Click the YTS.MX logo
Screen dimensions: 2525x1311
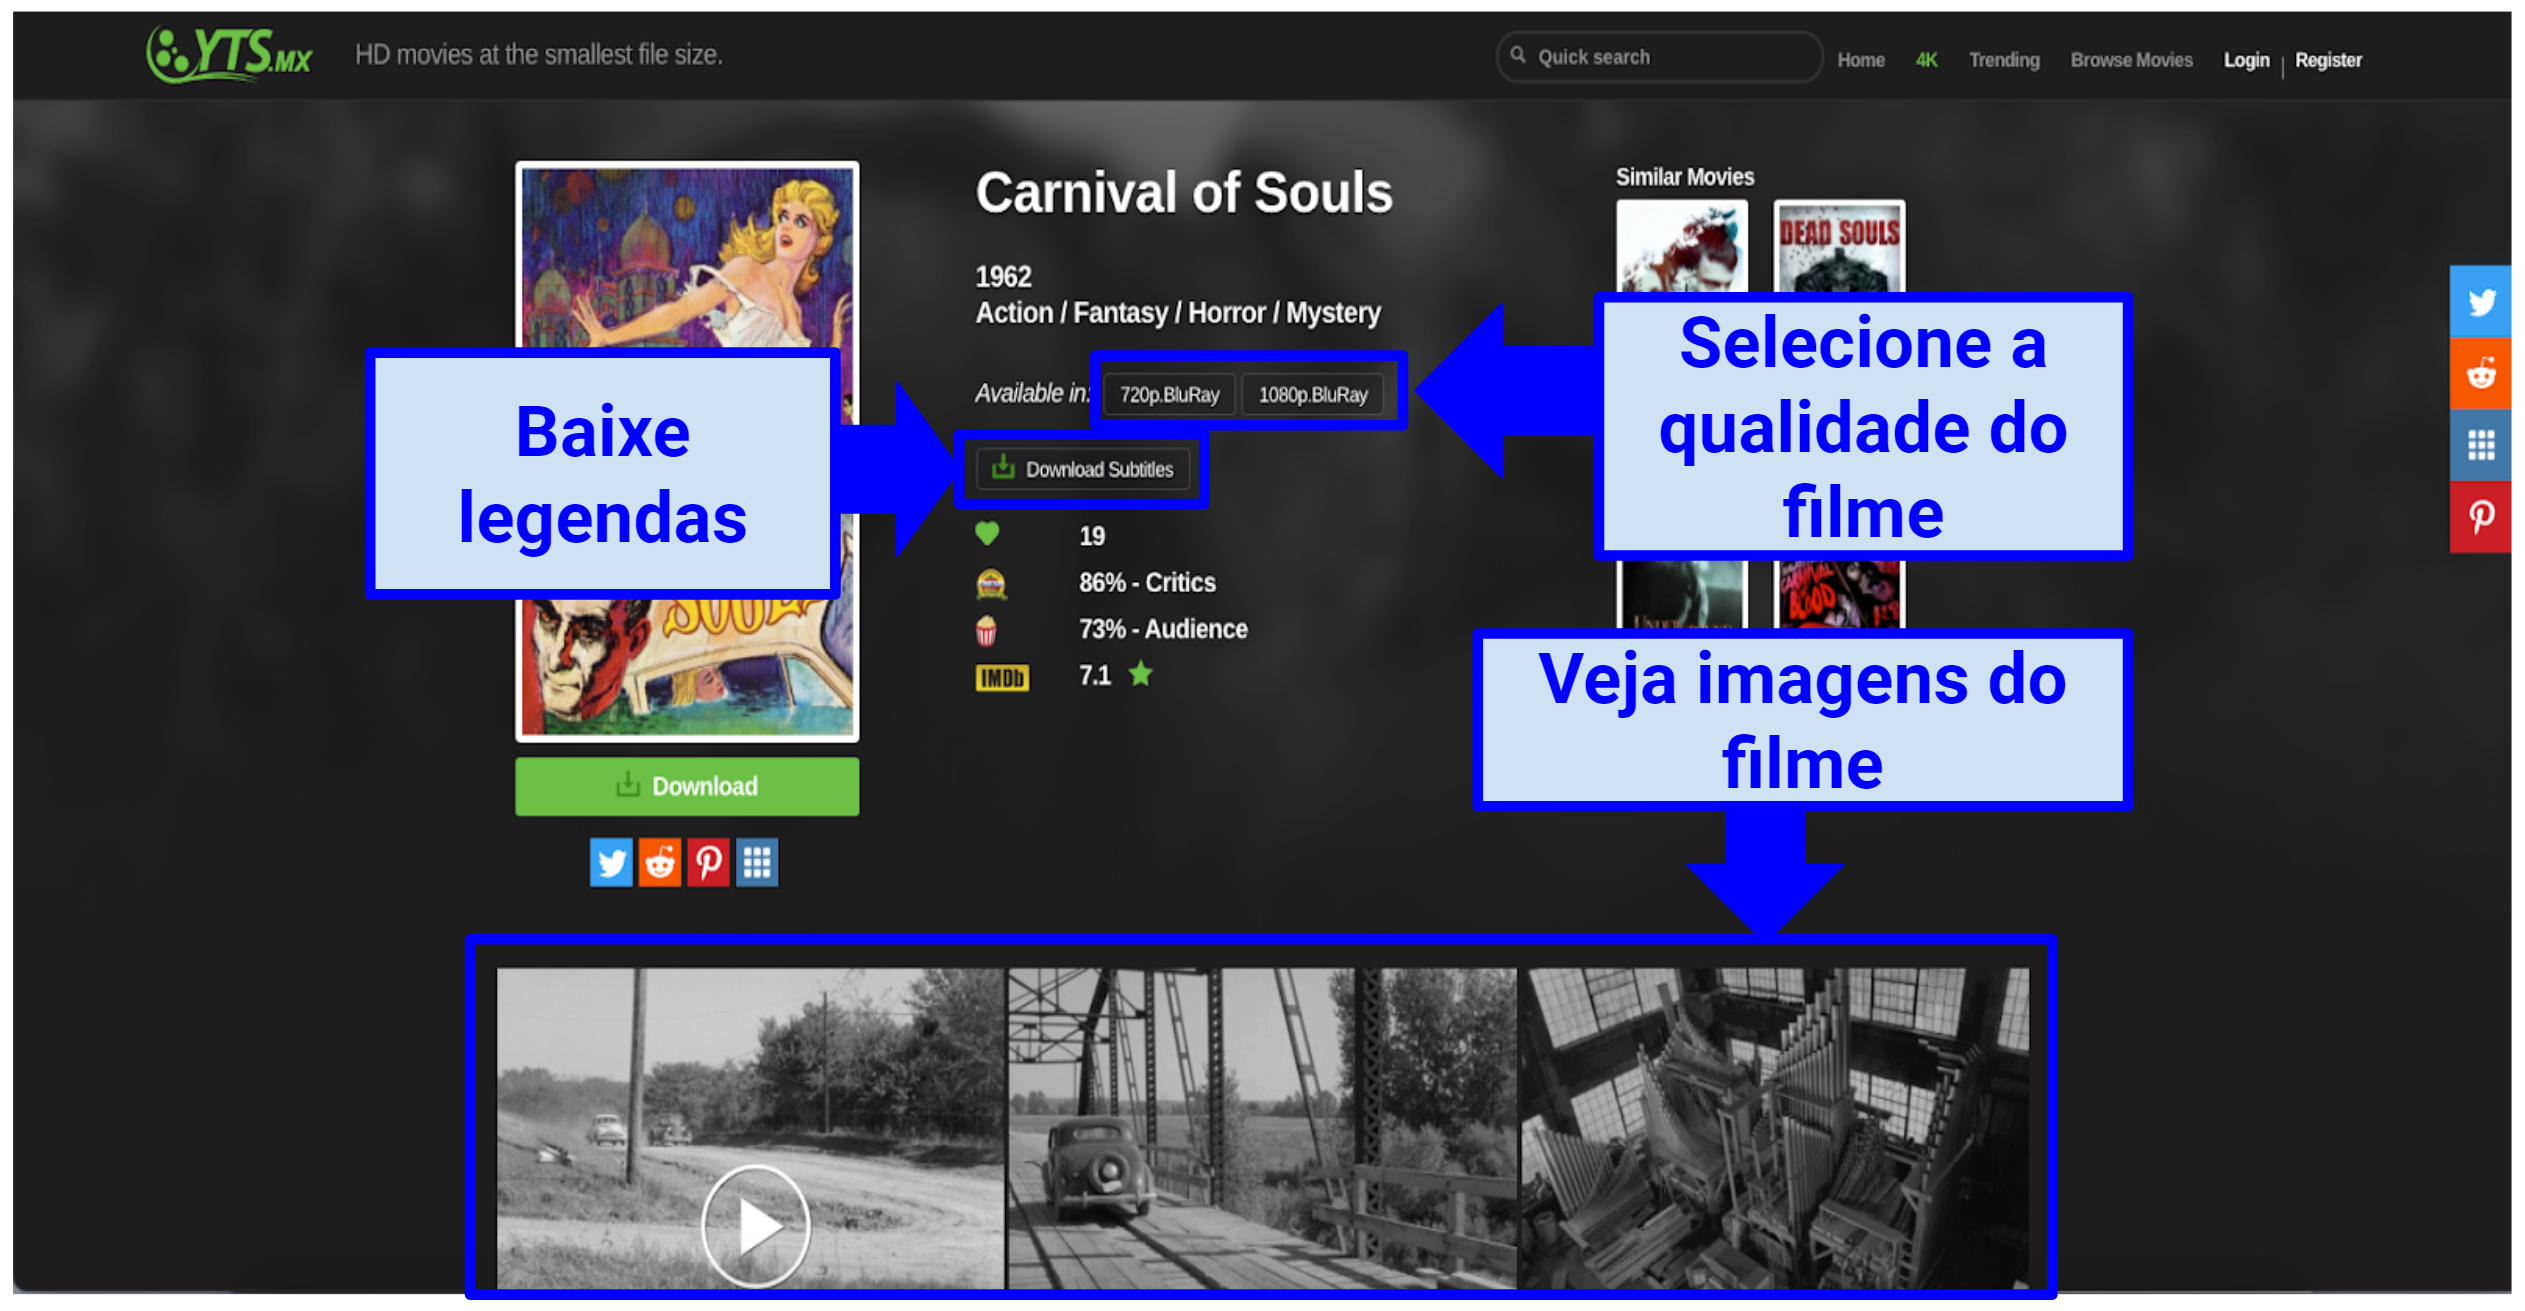point(229,54)
